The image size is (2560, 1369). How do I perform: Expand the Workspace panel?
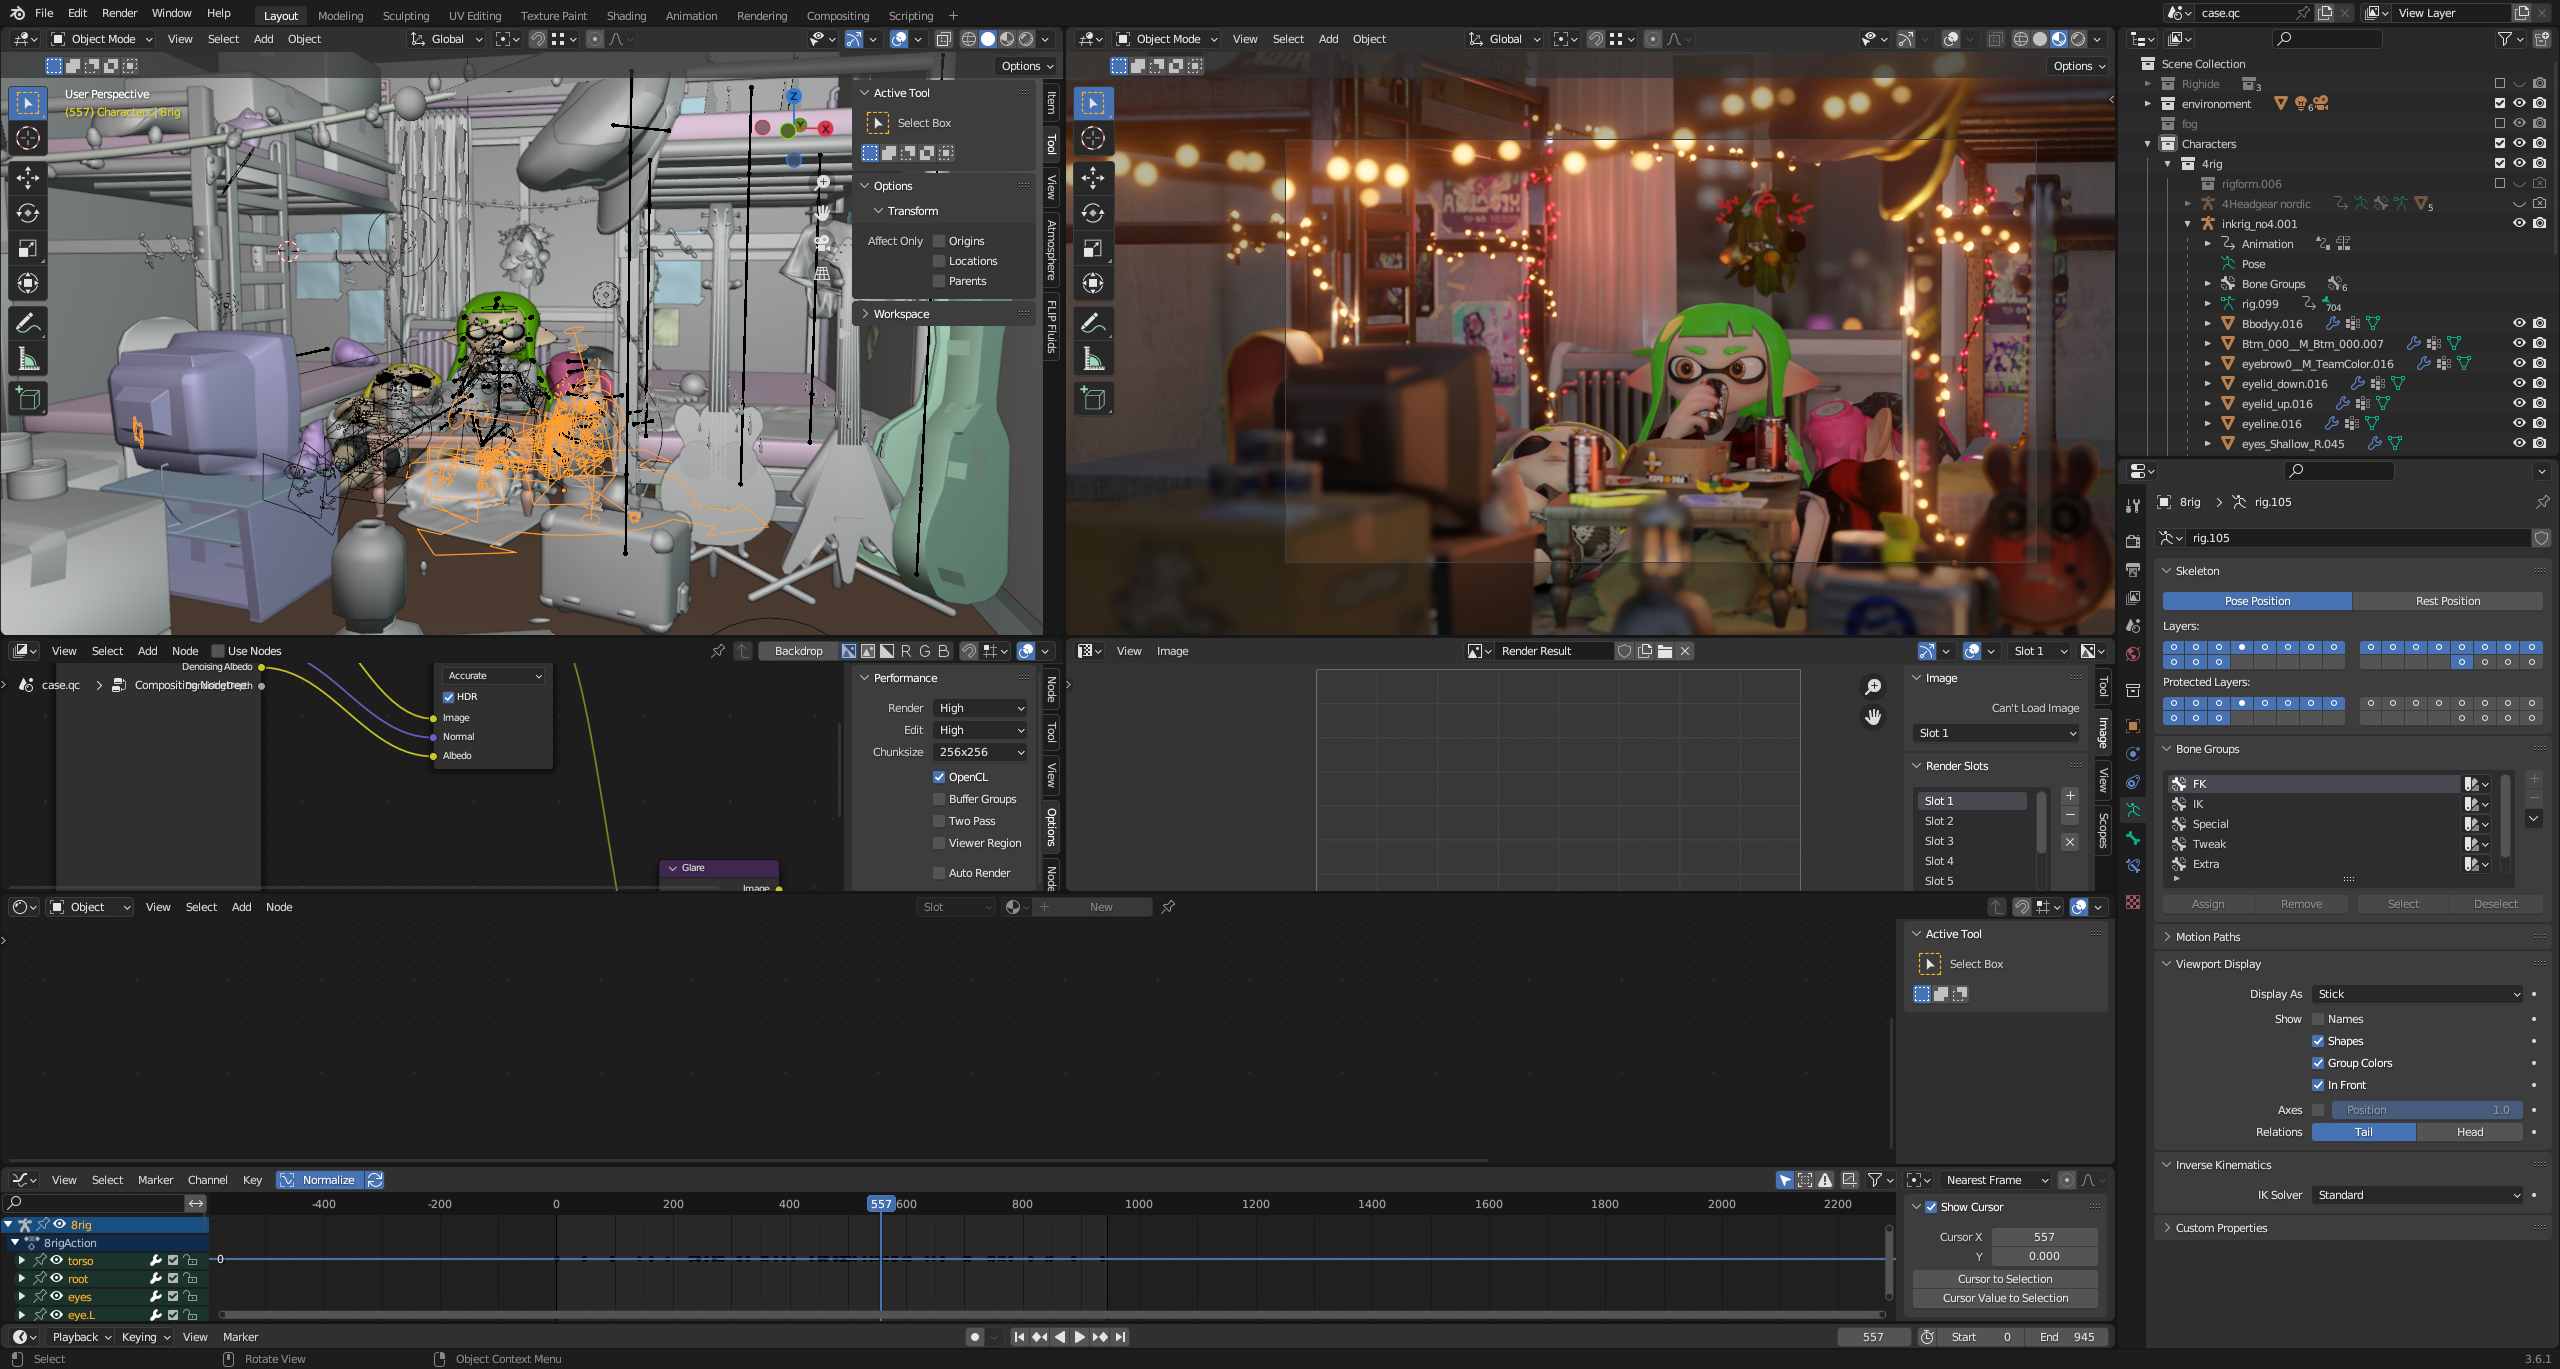[901, 314]
